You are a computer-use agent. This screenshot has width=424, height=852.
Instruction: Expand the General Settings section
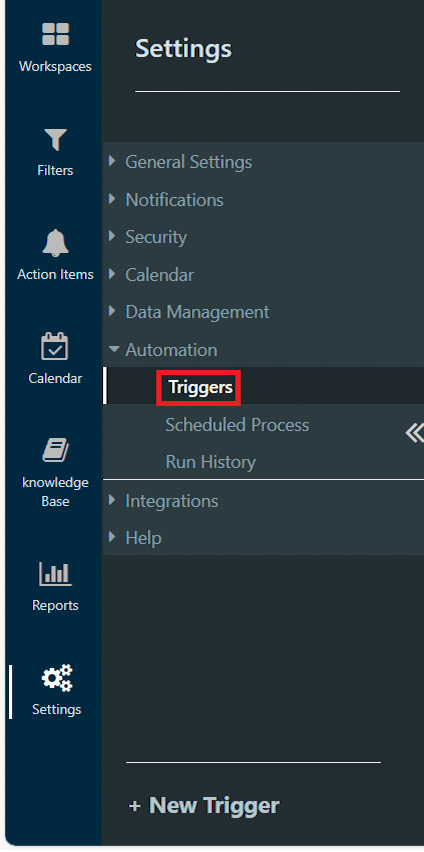click(x=264, y=162)
